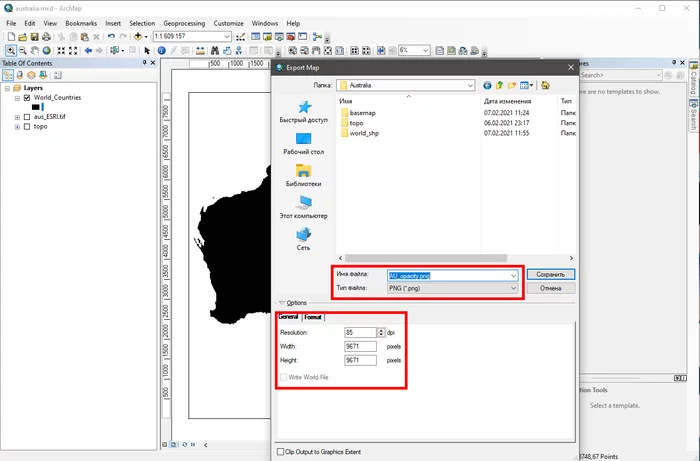
Task: Go up one folder level in Export Map
Action: [x=500, y=85]
